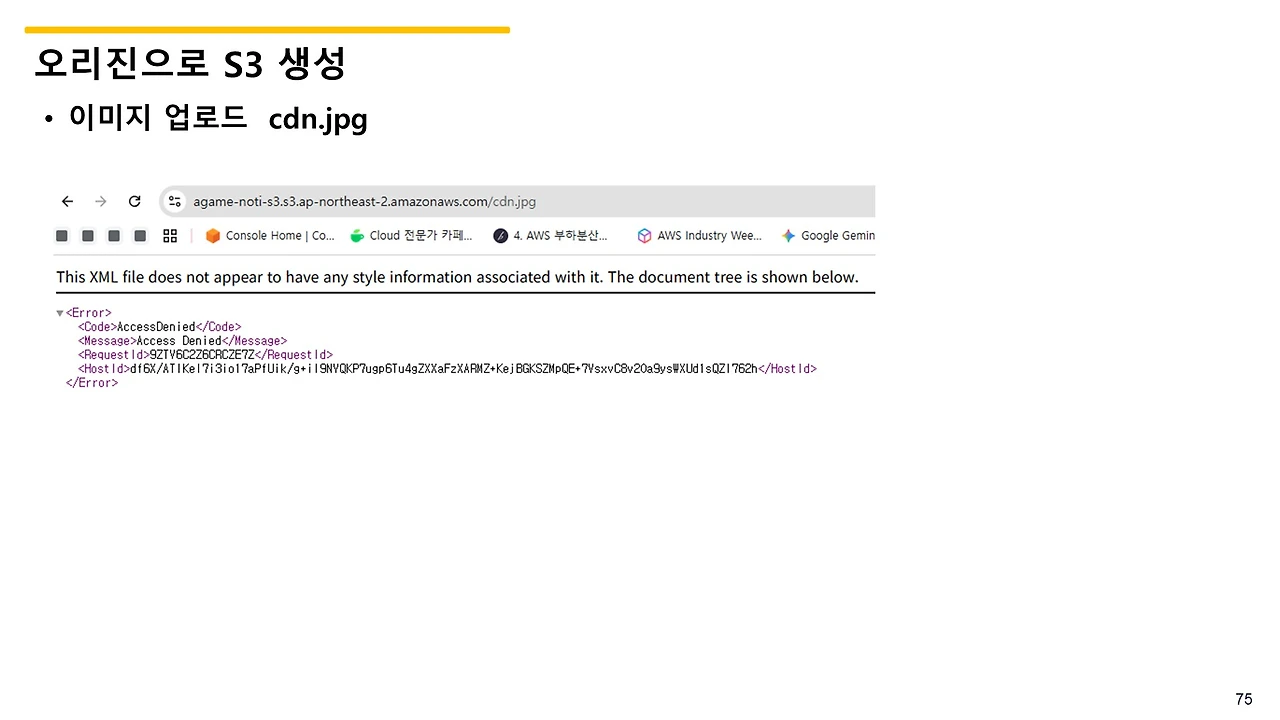
Task: Click the slide page number 75
Action: click(1243, 698)
